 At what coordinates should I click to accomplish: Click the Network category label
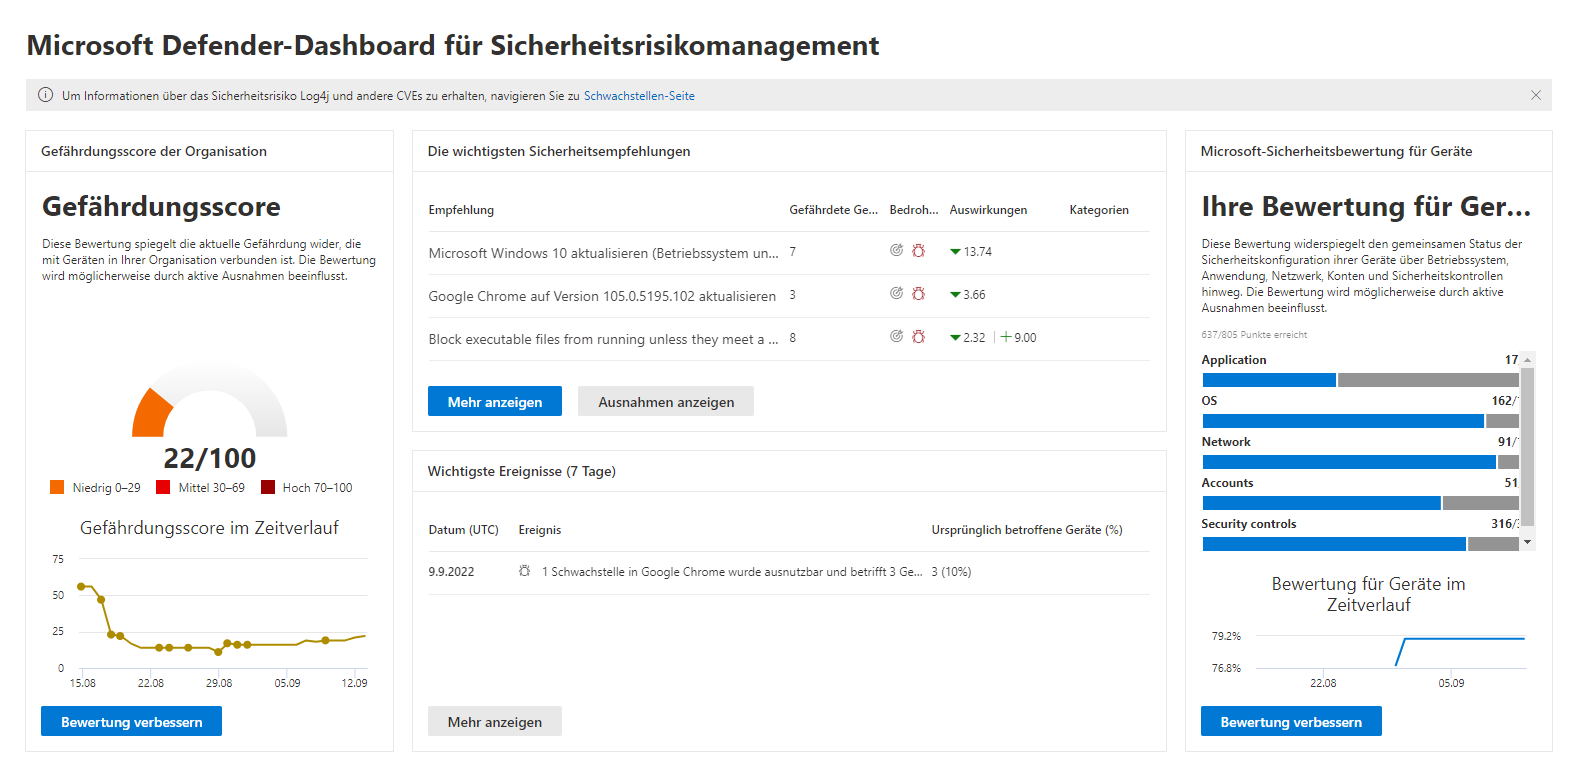[1226, 442]
